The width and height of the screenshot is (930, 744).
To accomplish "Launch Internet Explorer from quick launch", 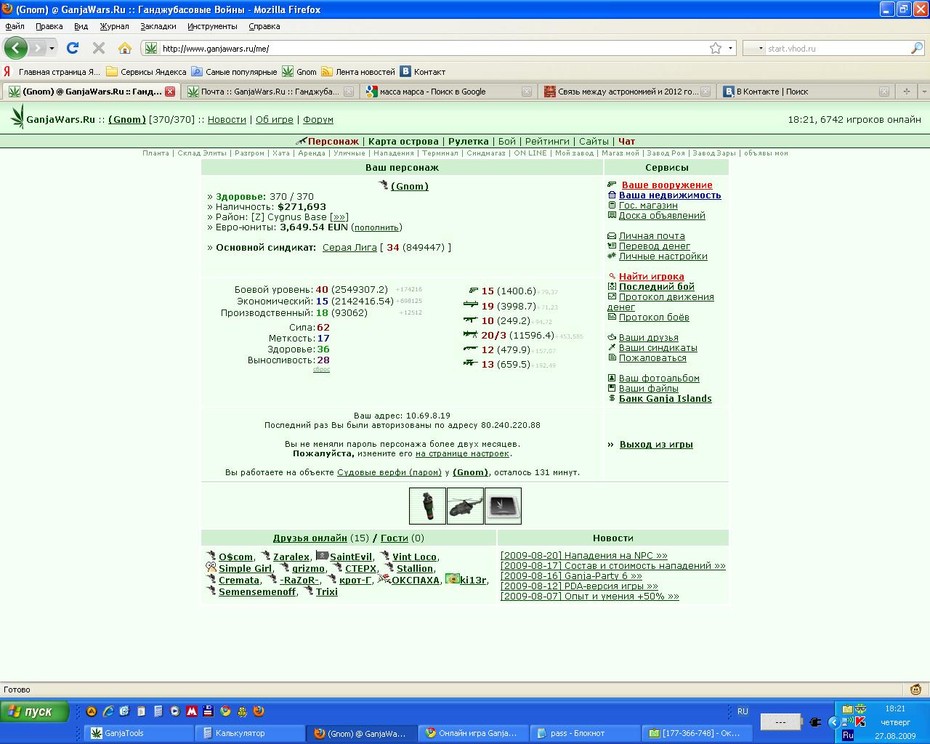I will pyautogui.click(x=108, y=711).
